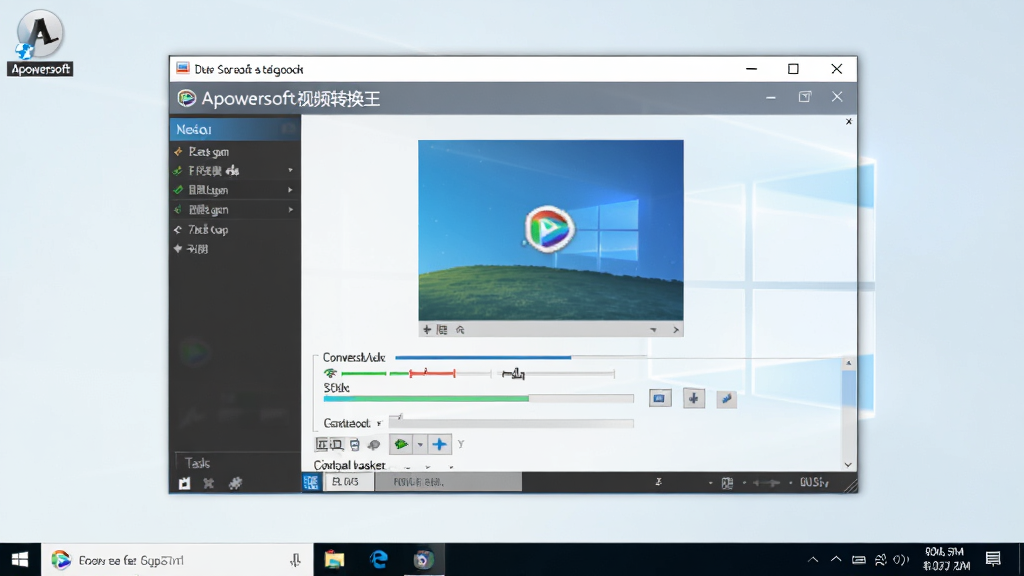The width and height of the screenshot is (1024, 576).
Task: Click the first layout icon in the bottom toolbar
Action: [321, 445]
